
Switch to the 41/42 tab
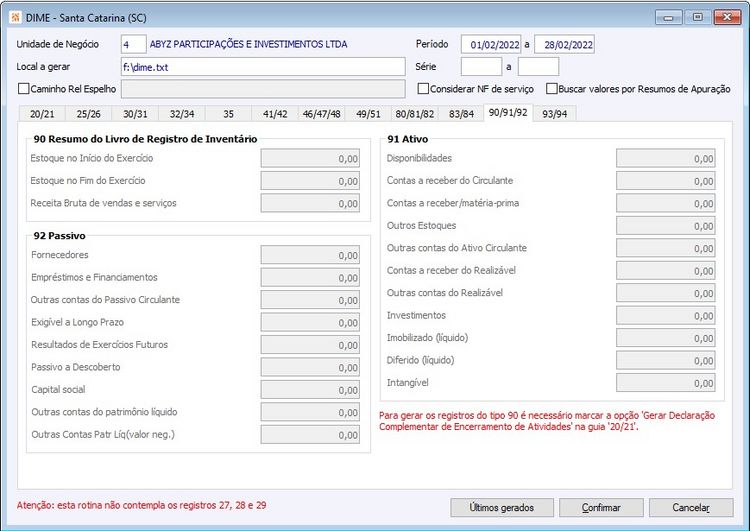pos(275,114)
